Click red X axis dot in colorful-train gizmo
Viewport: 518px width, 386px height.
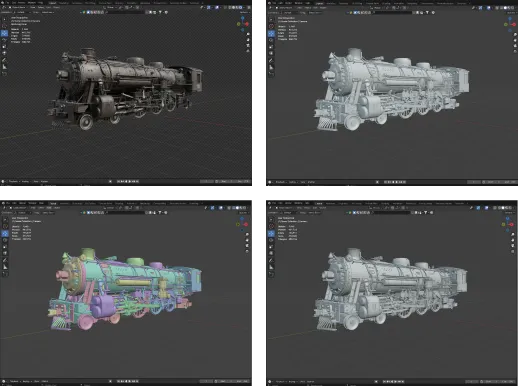(x=246, y=224)
